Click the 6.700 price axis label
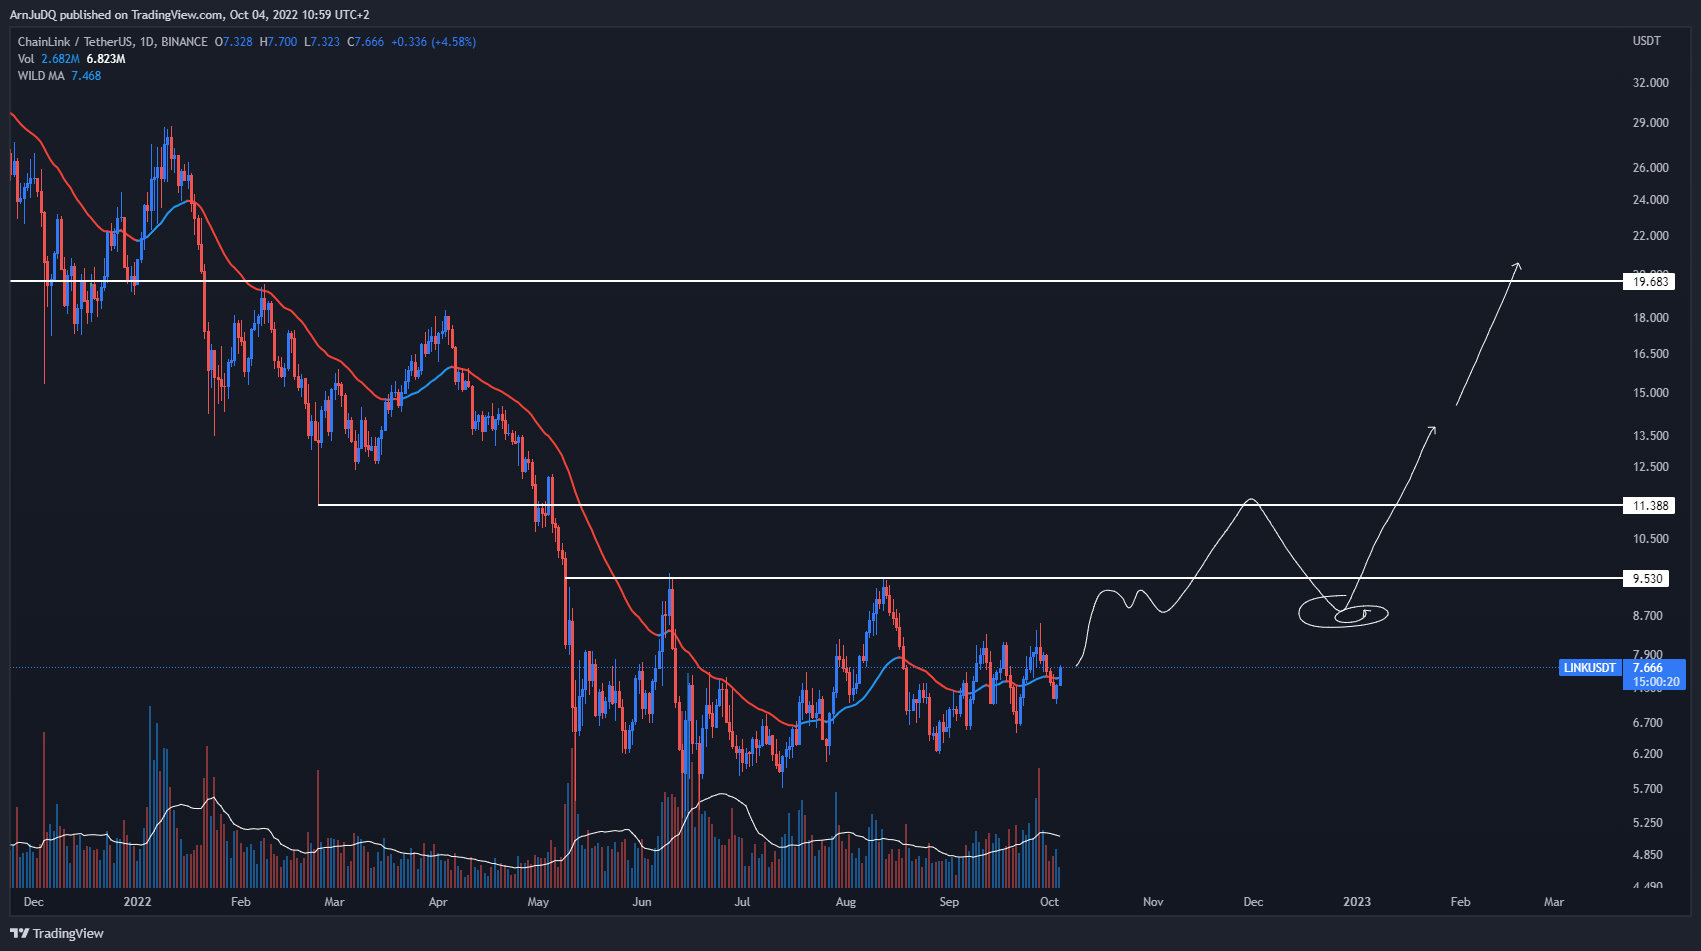Image resolution: width=1701 pixels, height=951 pixels. click(x=1647, y=723)
